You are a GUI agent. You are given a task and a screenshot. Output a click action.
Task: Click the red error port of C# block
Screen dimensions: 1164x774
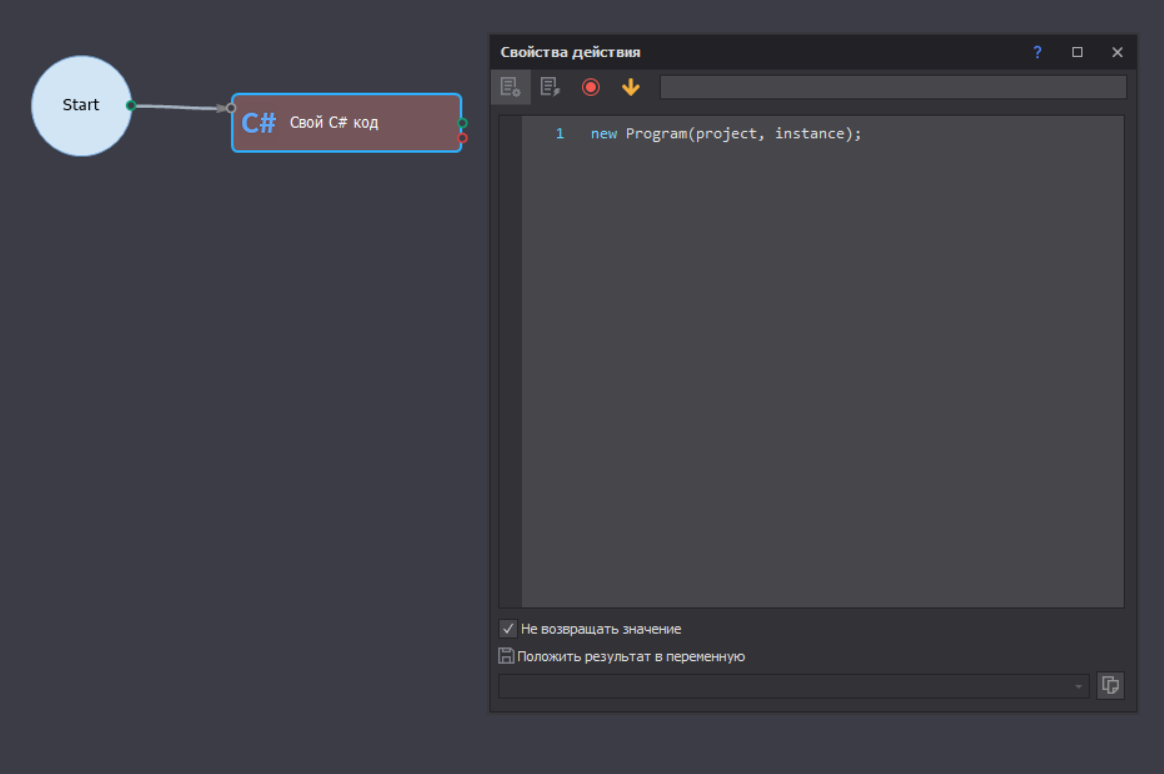pos(462,138)
